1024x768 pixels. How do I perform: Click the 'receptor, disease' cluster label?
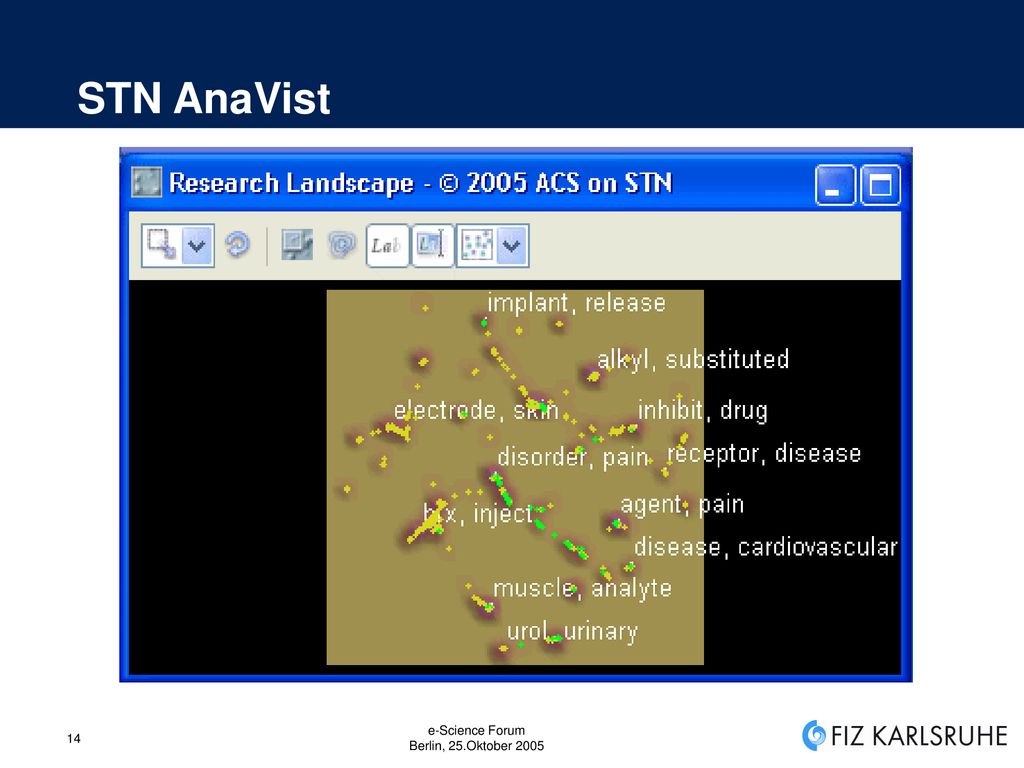(x=764, y=453)
